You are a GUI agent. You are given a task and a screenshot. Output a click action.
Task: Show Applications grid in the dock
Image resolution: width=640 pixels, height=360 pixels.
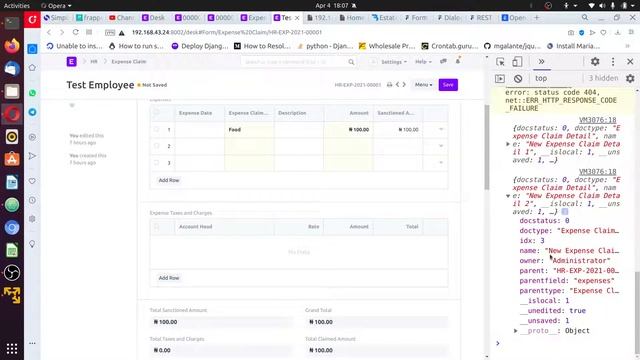point(12,349)
